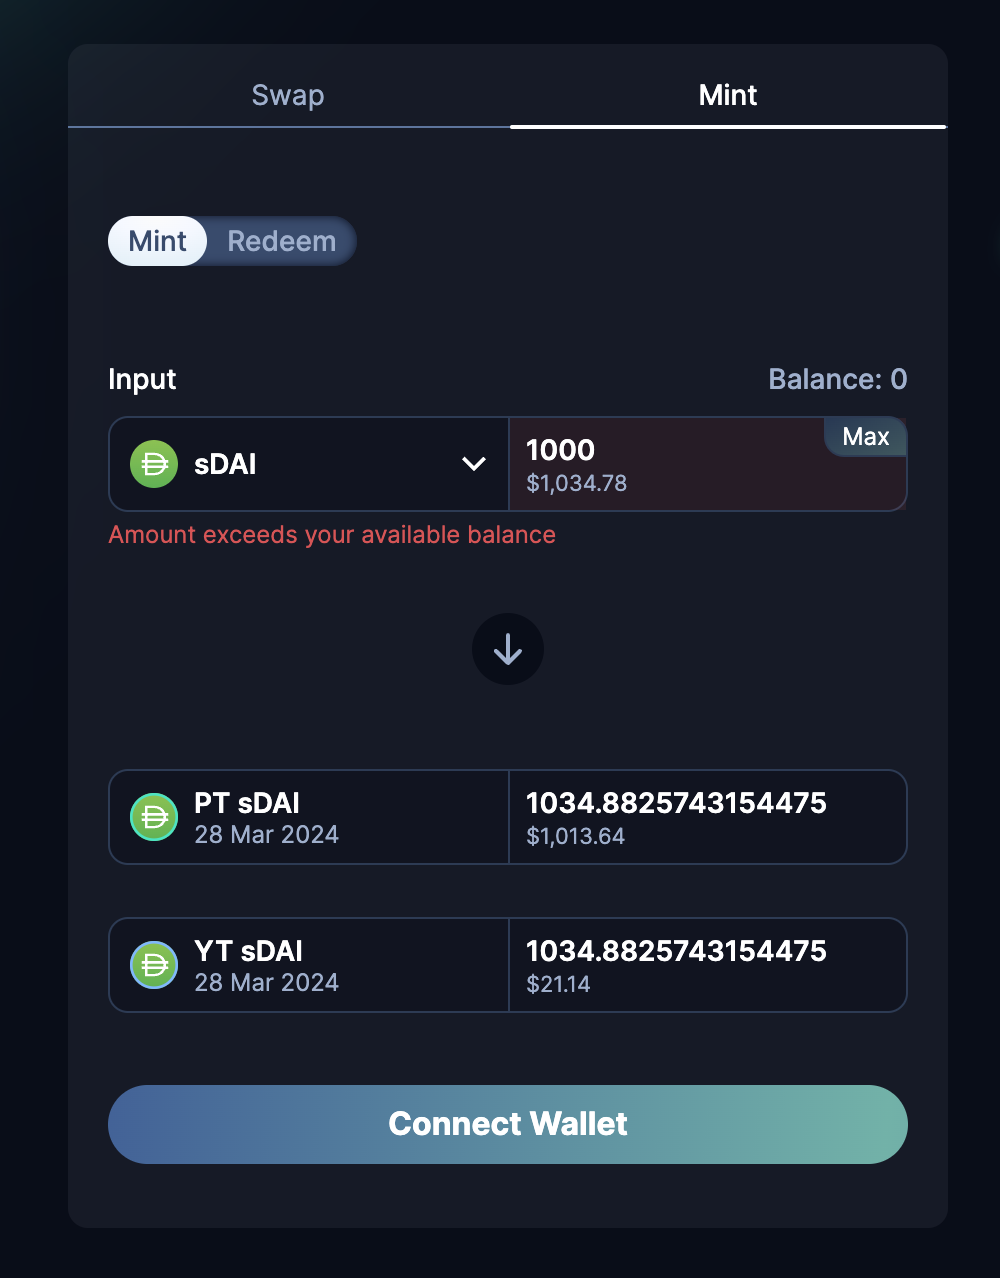The height and width of the screenshot is (1278, 1000).
Task: Open the sDAI input token selector
Action: pos(308,464)
